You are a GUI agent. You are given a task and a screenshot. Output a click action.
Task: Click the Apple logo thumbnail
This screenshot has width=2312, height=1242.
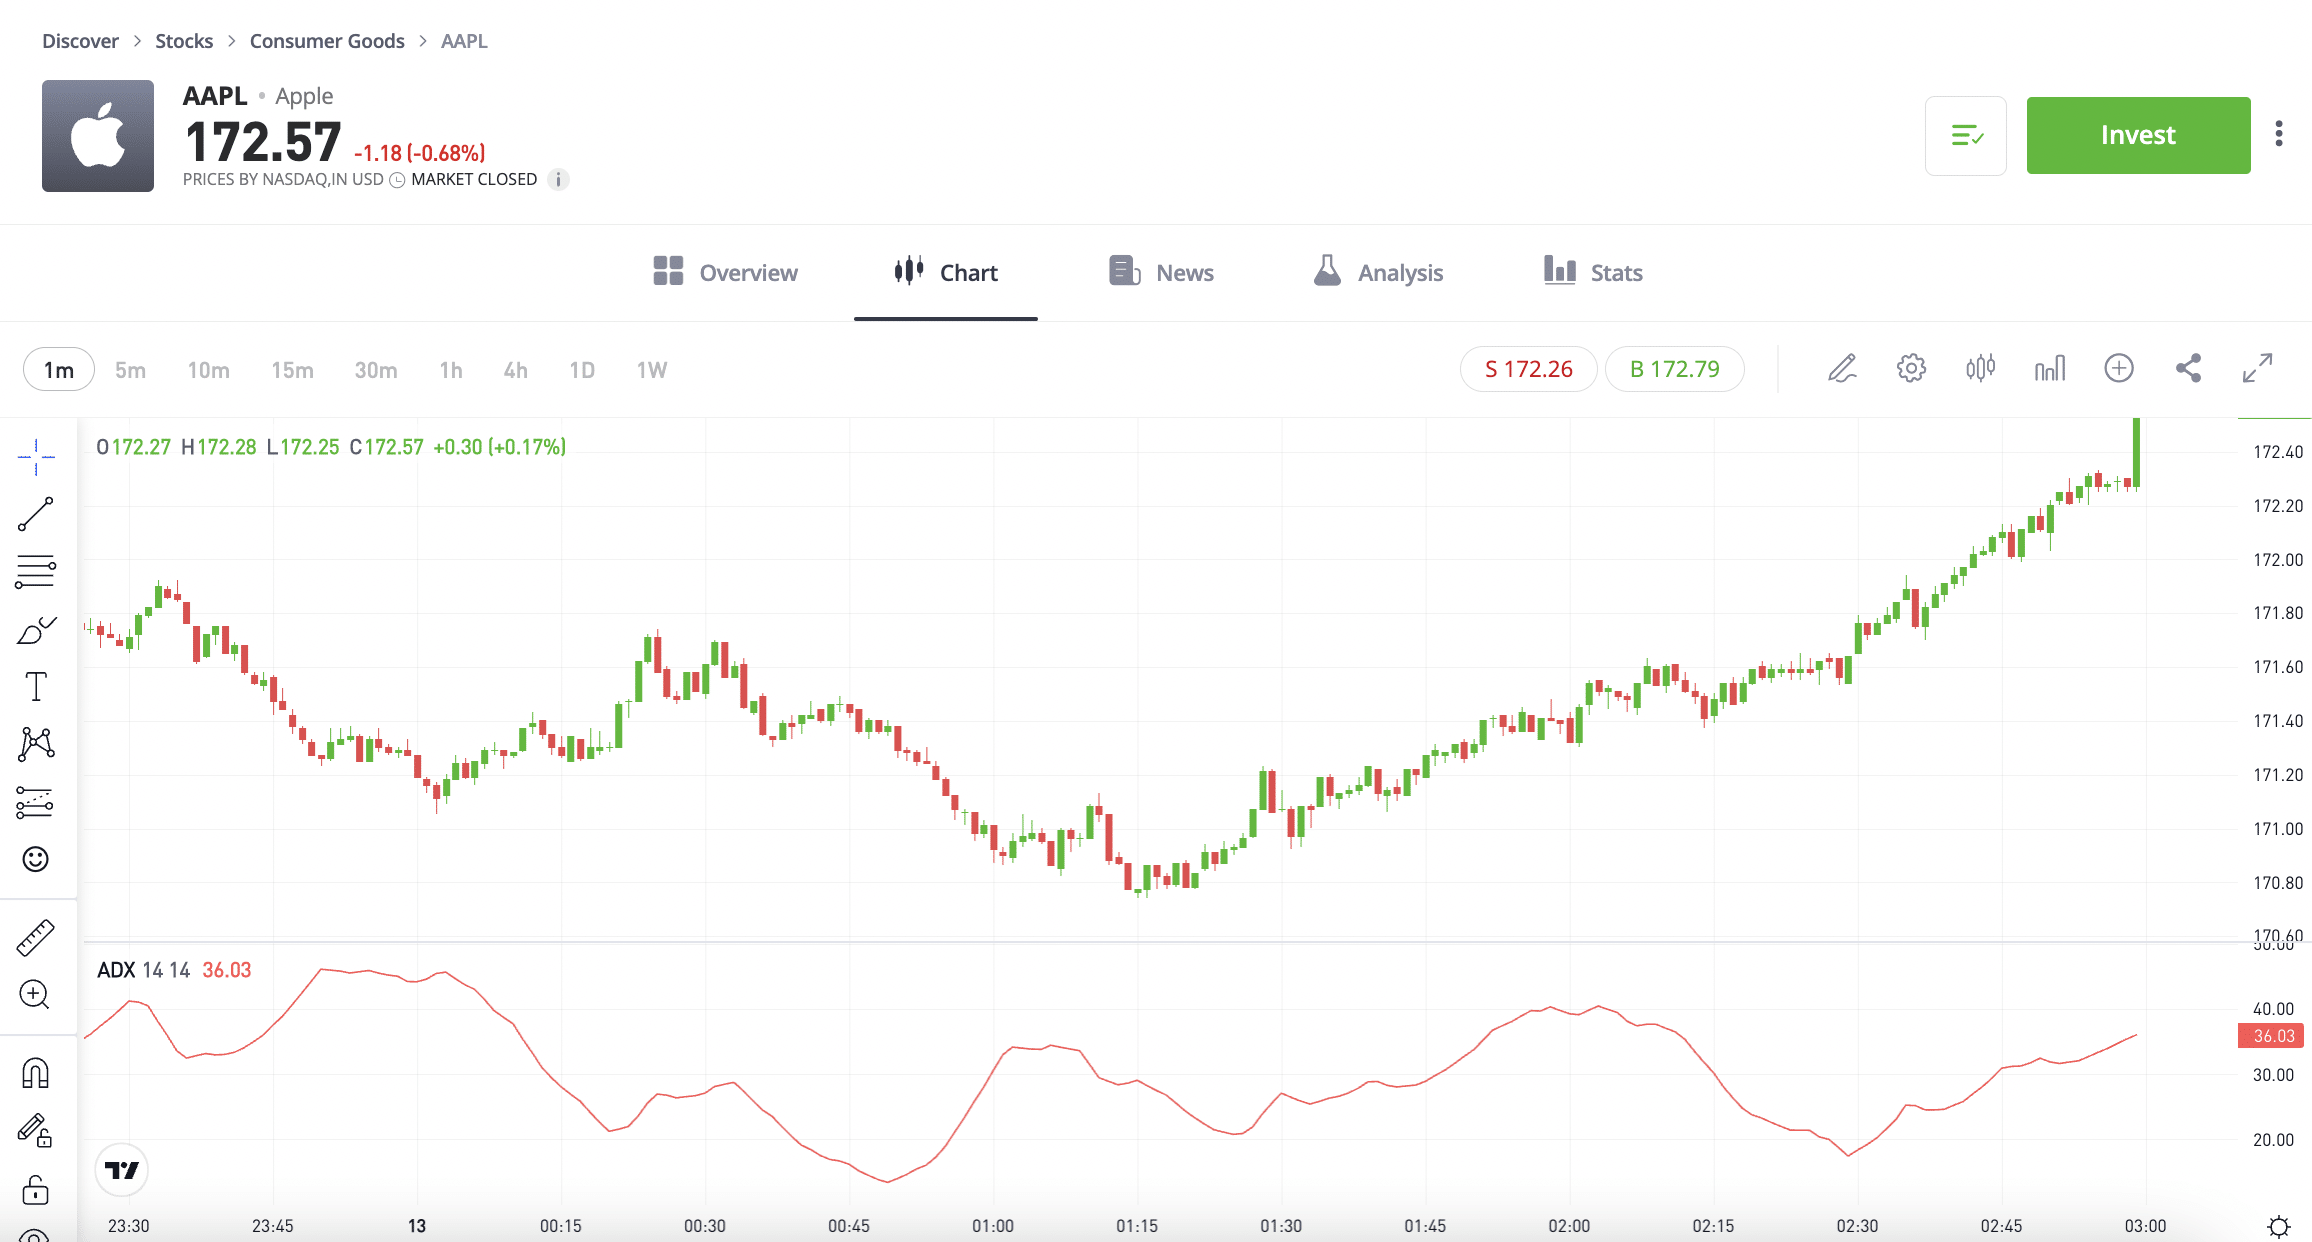pyautogui.click(x=98, y=136)
